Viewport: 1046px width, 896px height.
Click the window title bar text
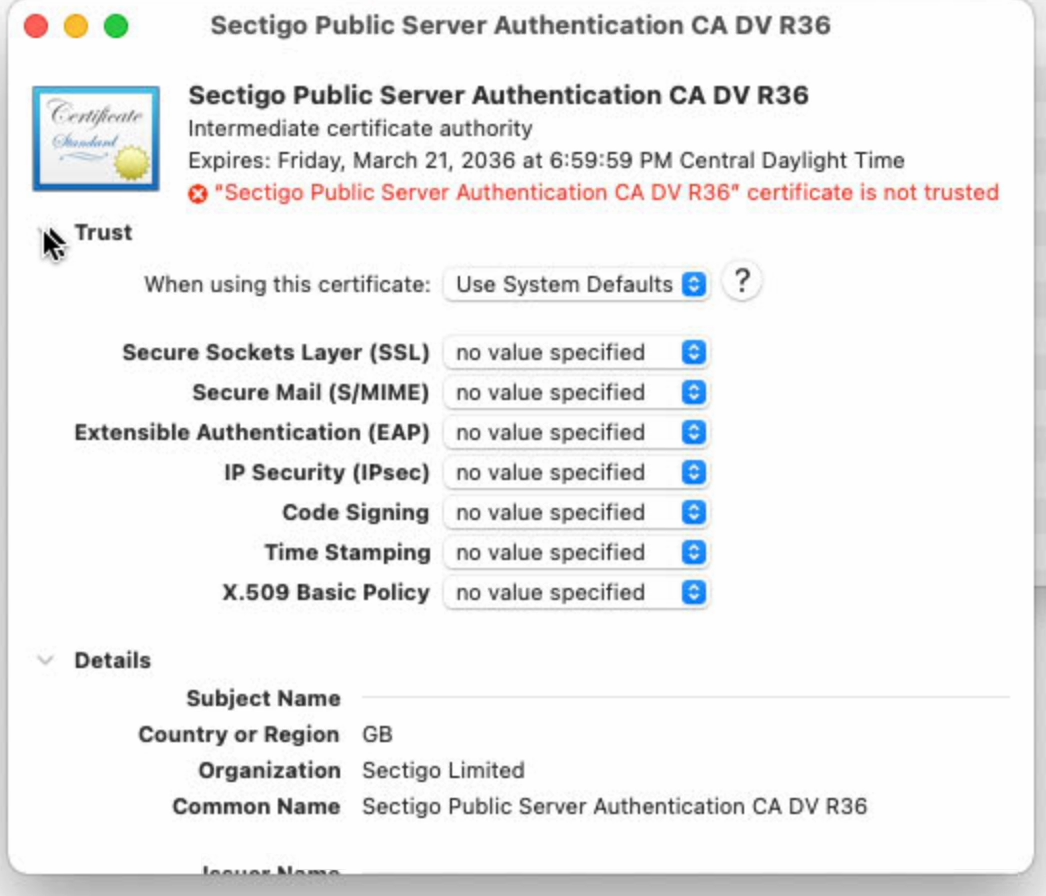pyautogui.click(x=520, y=25)
